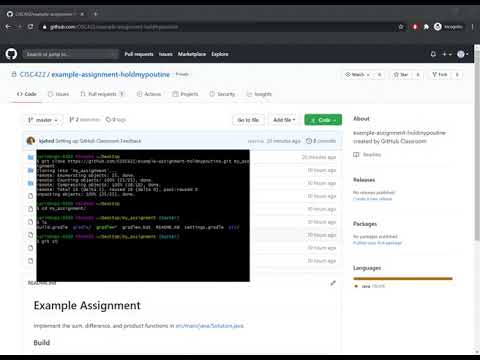
Task: Open the 'Setting up GitHub Classroom Feedback' commit message
Action: tap(98, 141)
